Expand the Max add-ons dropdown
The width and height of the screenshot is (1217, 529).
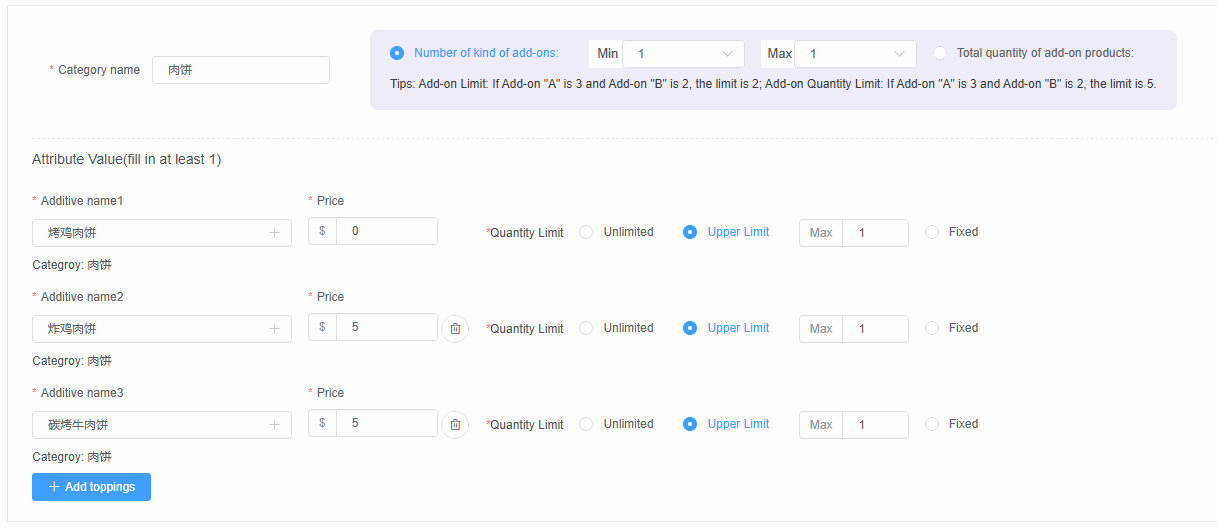(854, 54)
